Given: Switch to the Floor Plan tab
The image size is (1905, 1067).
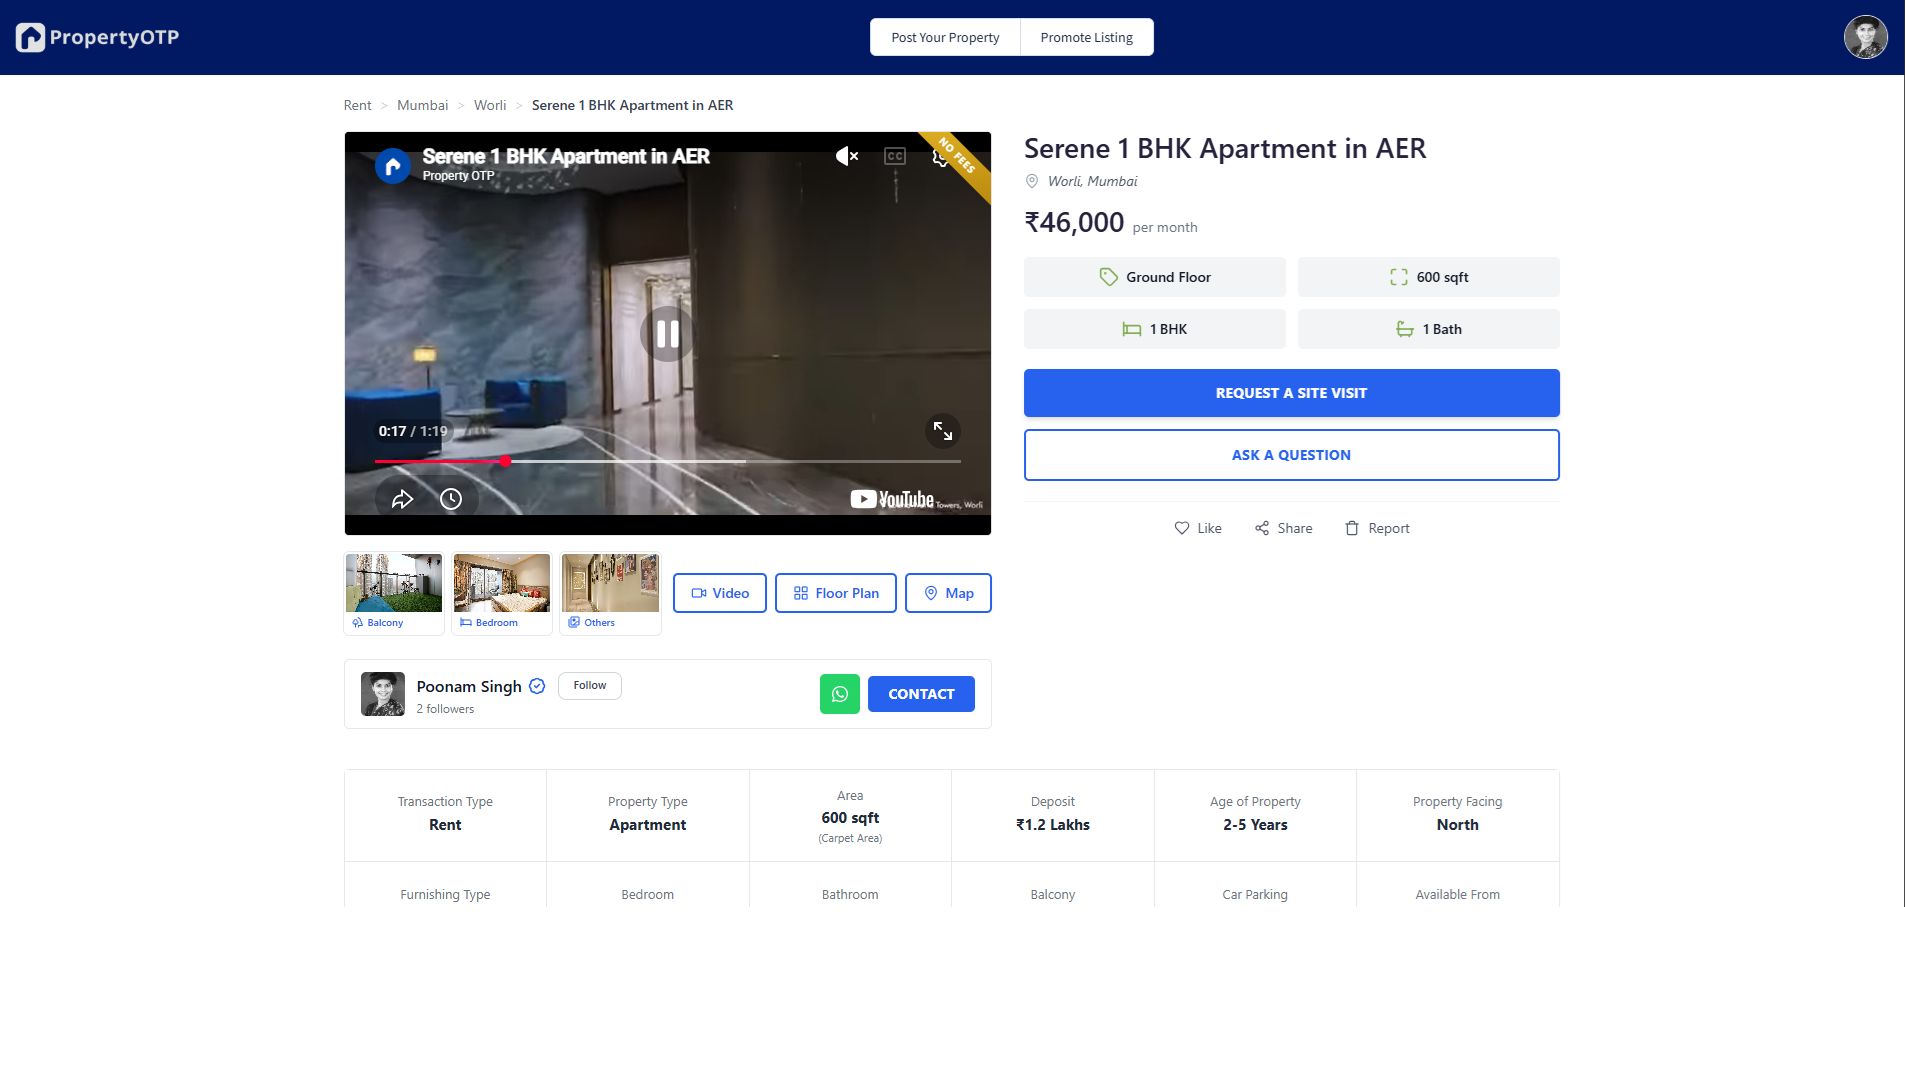Looking at the screenshot, I should coord(836,593).
